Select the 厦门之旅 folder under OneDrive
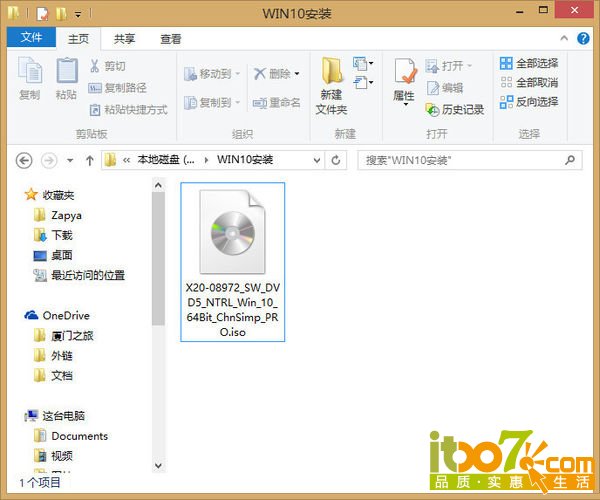The width and height of the screenshot is (600, 500). pyautogui.click(x=64, y=336)
